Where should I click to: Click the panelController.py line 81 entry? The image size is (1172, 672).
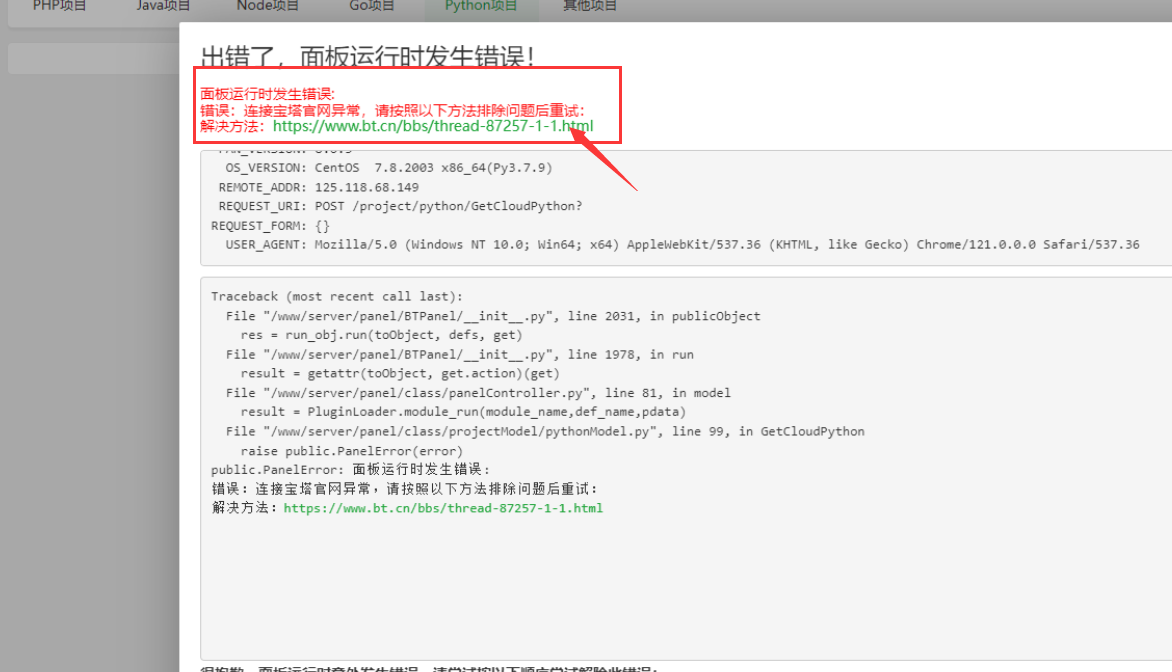coord(478,393)
